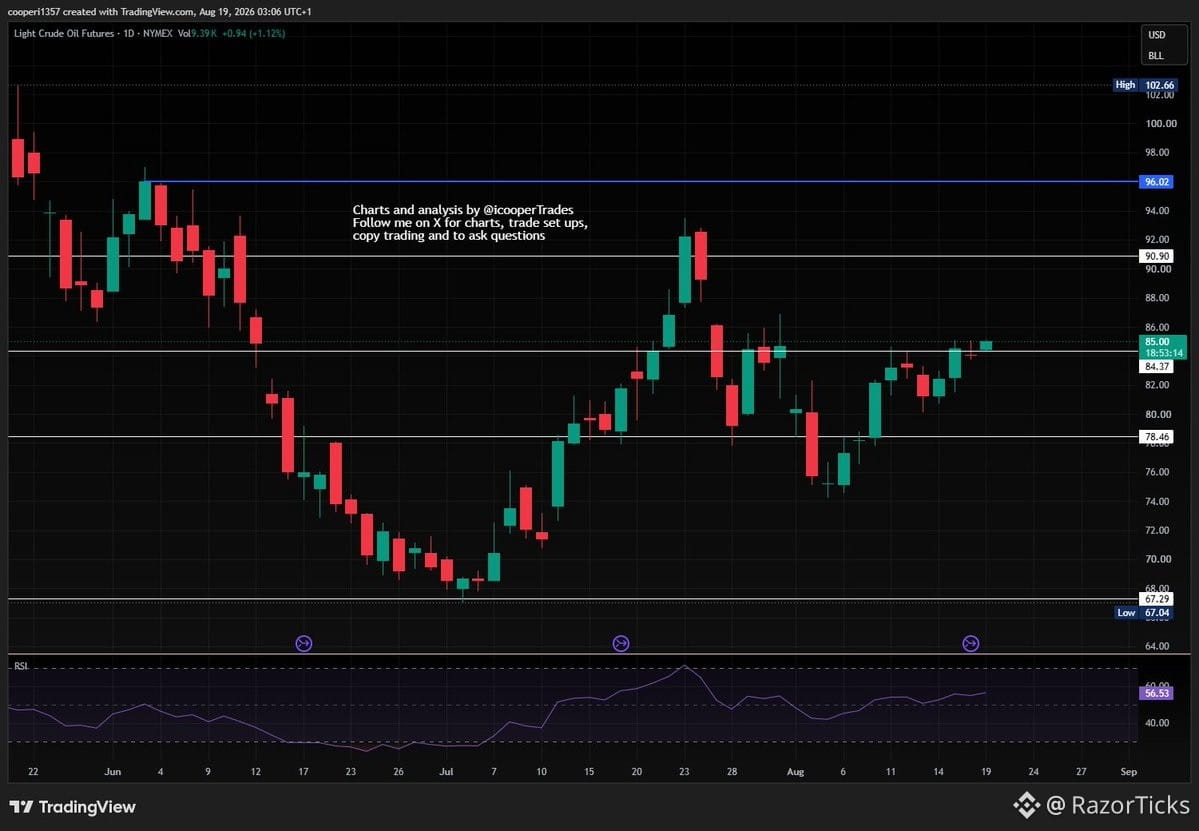Click the 88.00 price axis label

tap(1158, 297)
